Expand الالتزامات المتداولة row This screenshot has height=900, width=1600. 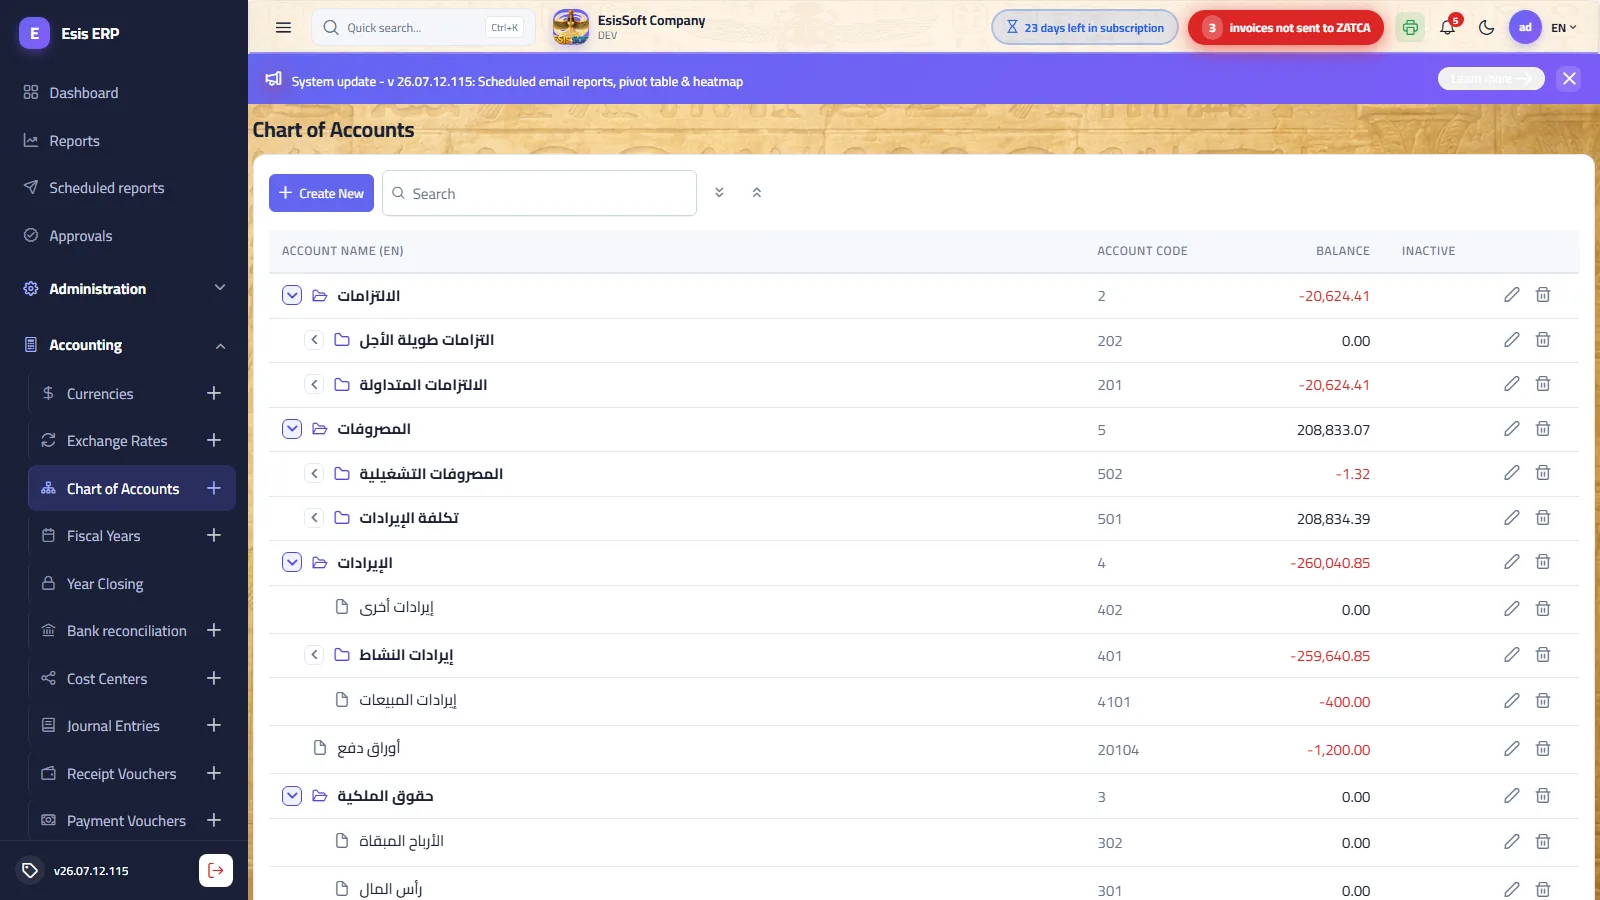tap(314, 384)
